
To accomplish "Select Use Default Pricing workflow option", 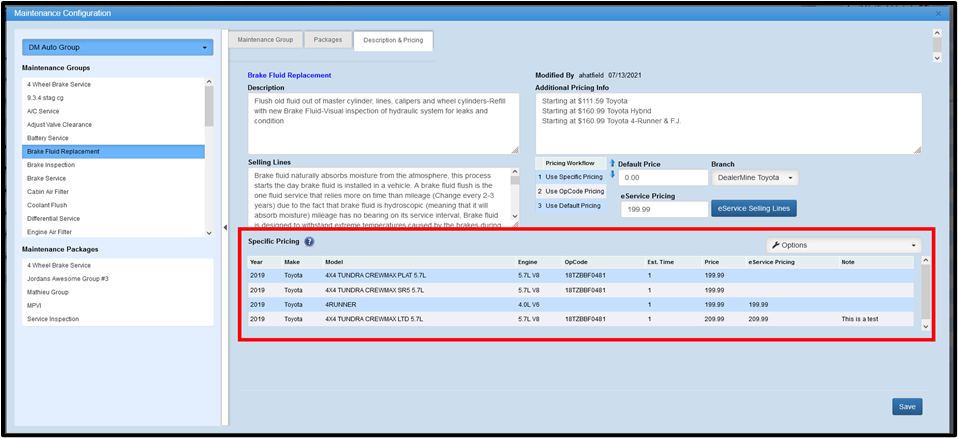I will pos(571,205).
